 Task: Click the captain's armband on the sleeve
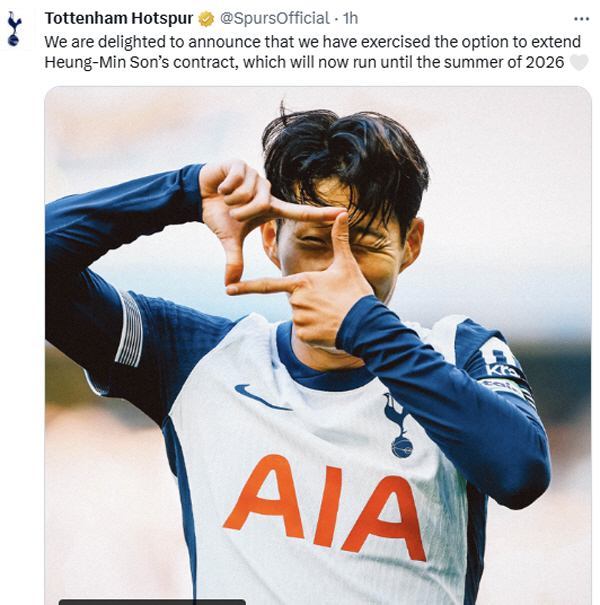tap(507, 390)
